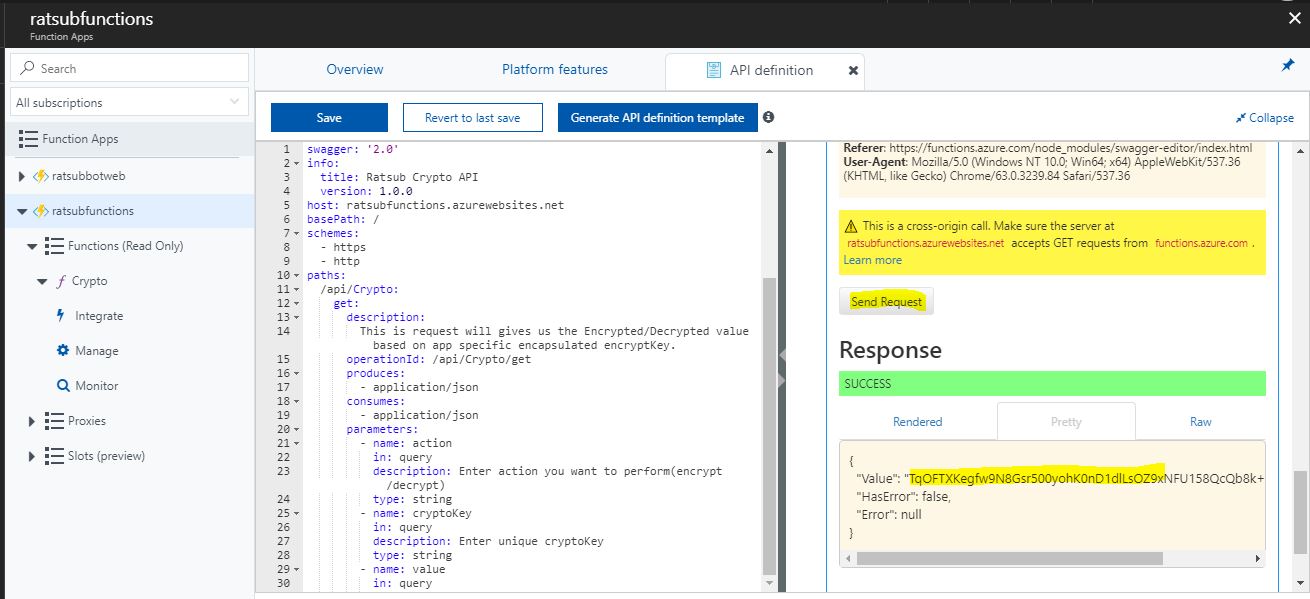The width and height of the screenshot is (1310, 599).
Task: Switch to the Platform features tab
Action: (555, 69)
